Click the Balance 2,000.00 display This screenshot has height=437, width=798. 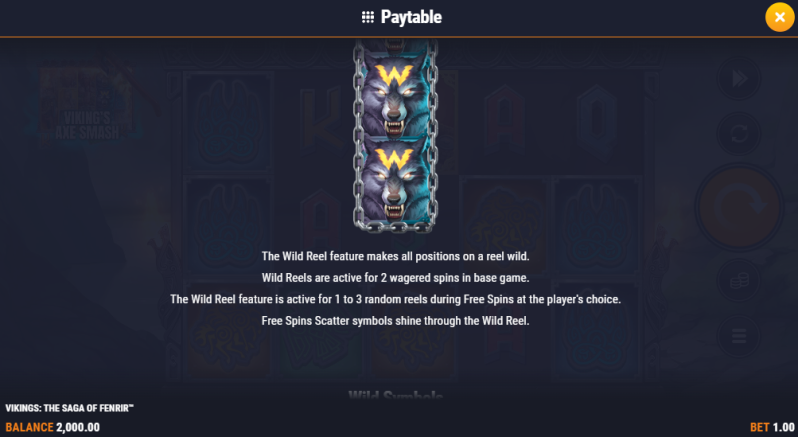coord(52,427)
